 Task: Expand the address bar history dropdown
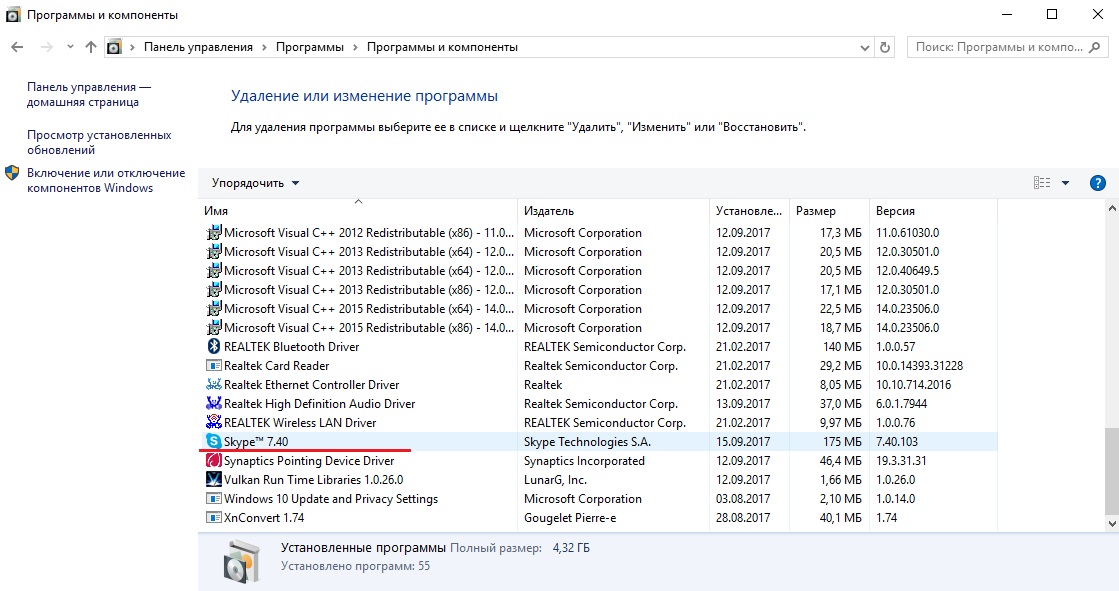[x=864, y=47]
